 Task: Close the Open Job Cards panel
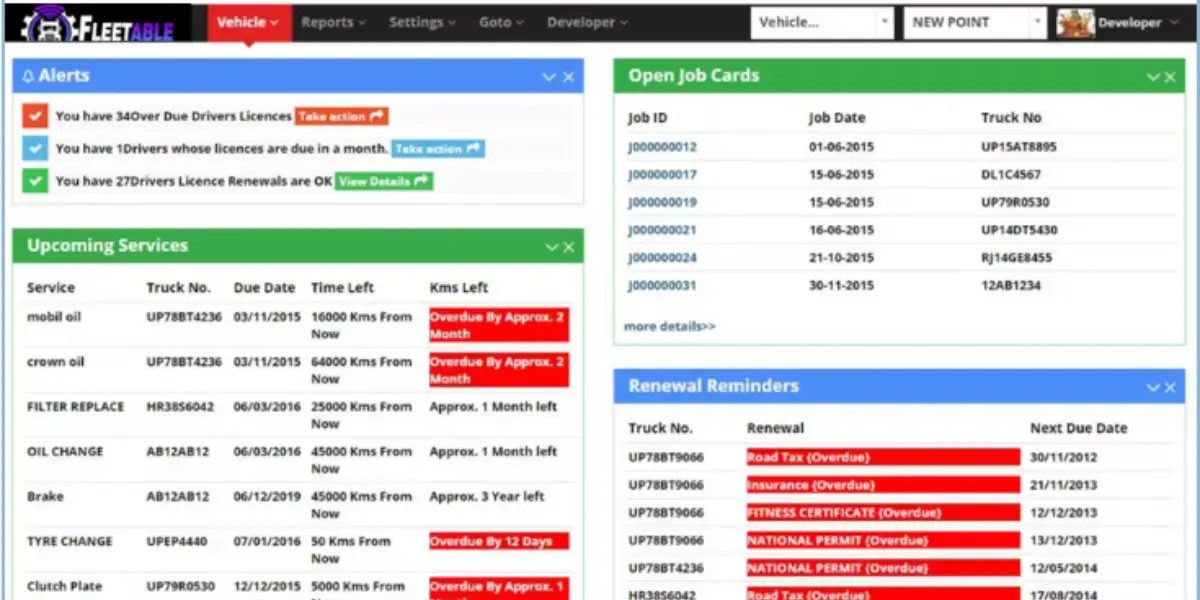click(x=1170, y=77)
